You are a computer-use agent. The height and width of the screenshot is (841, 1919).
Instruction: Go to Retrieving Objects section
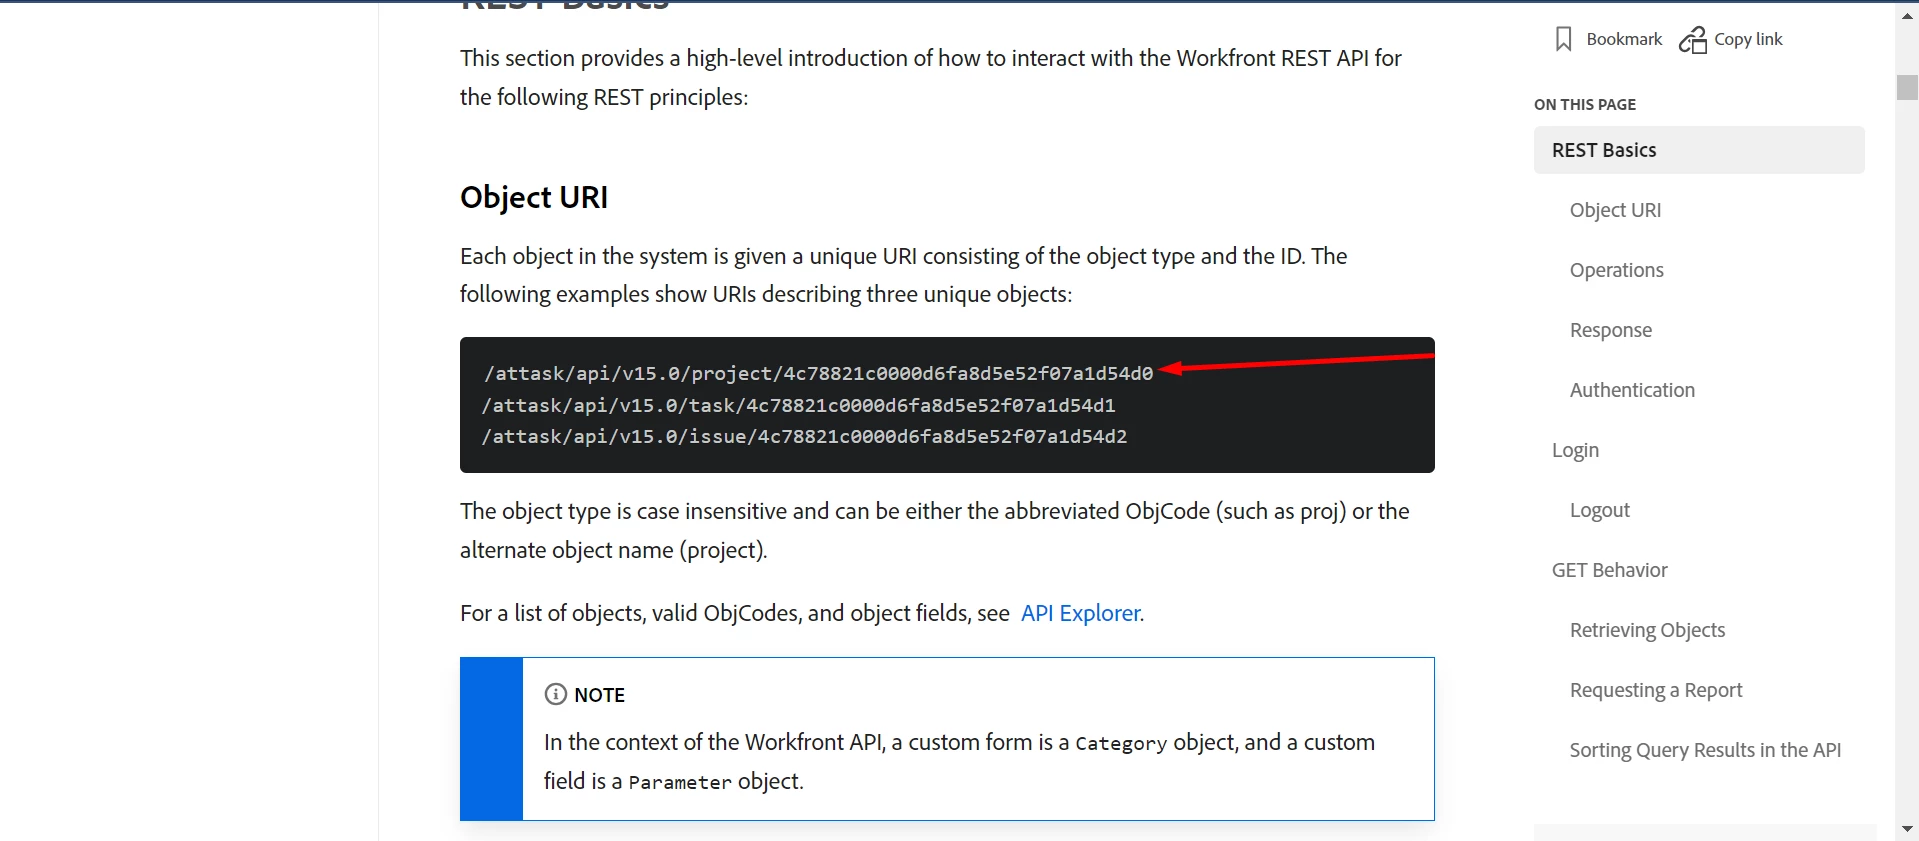point(1647,630)
